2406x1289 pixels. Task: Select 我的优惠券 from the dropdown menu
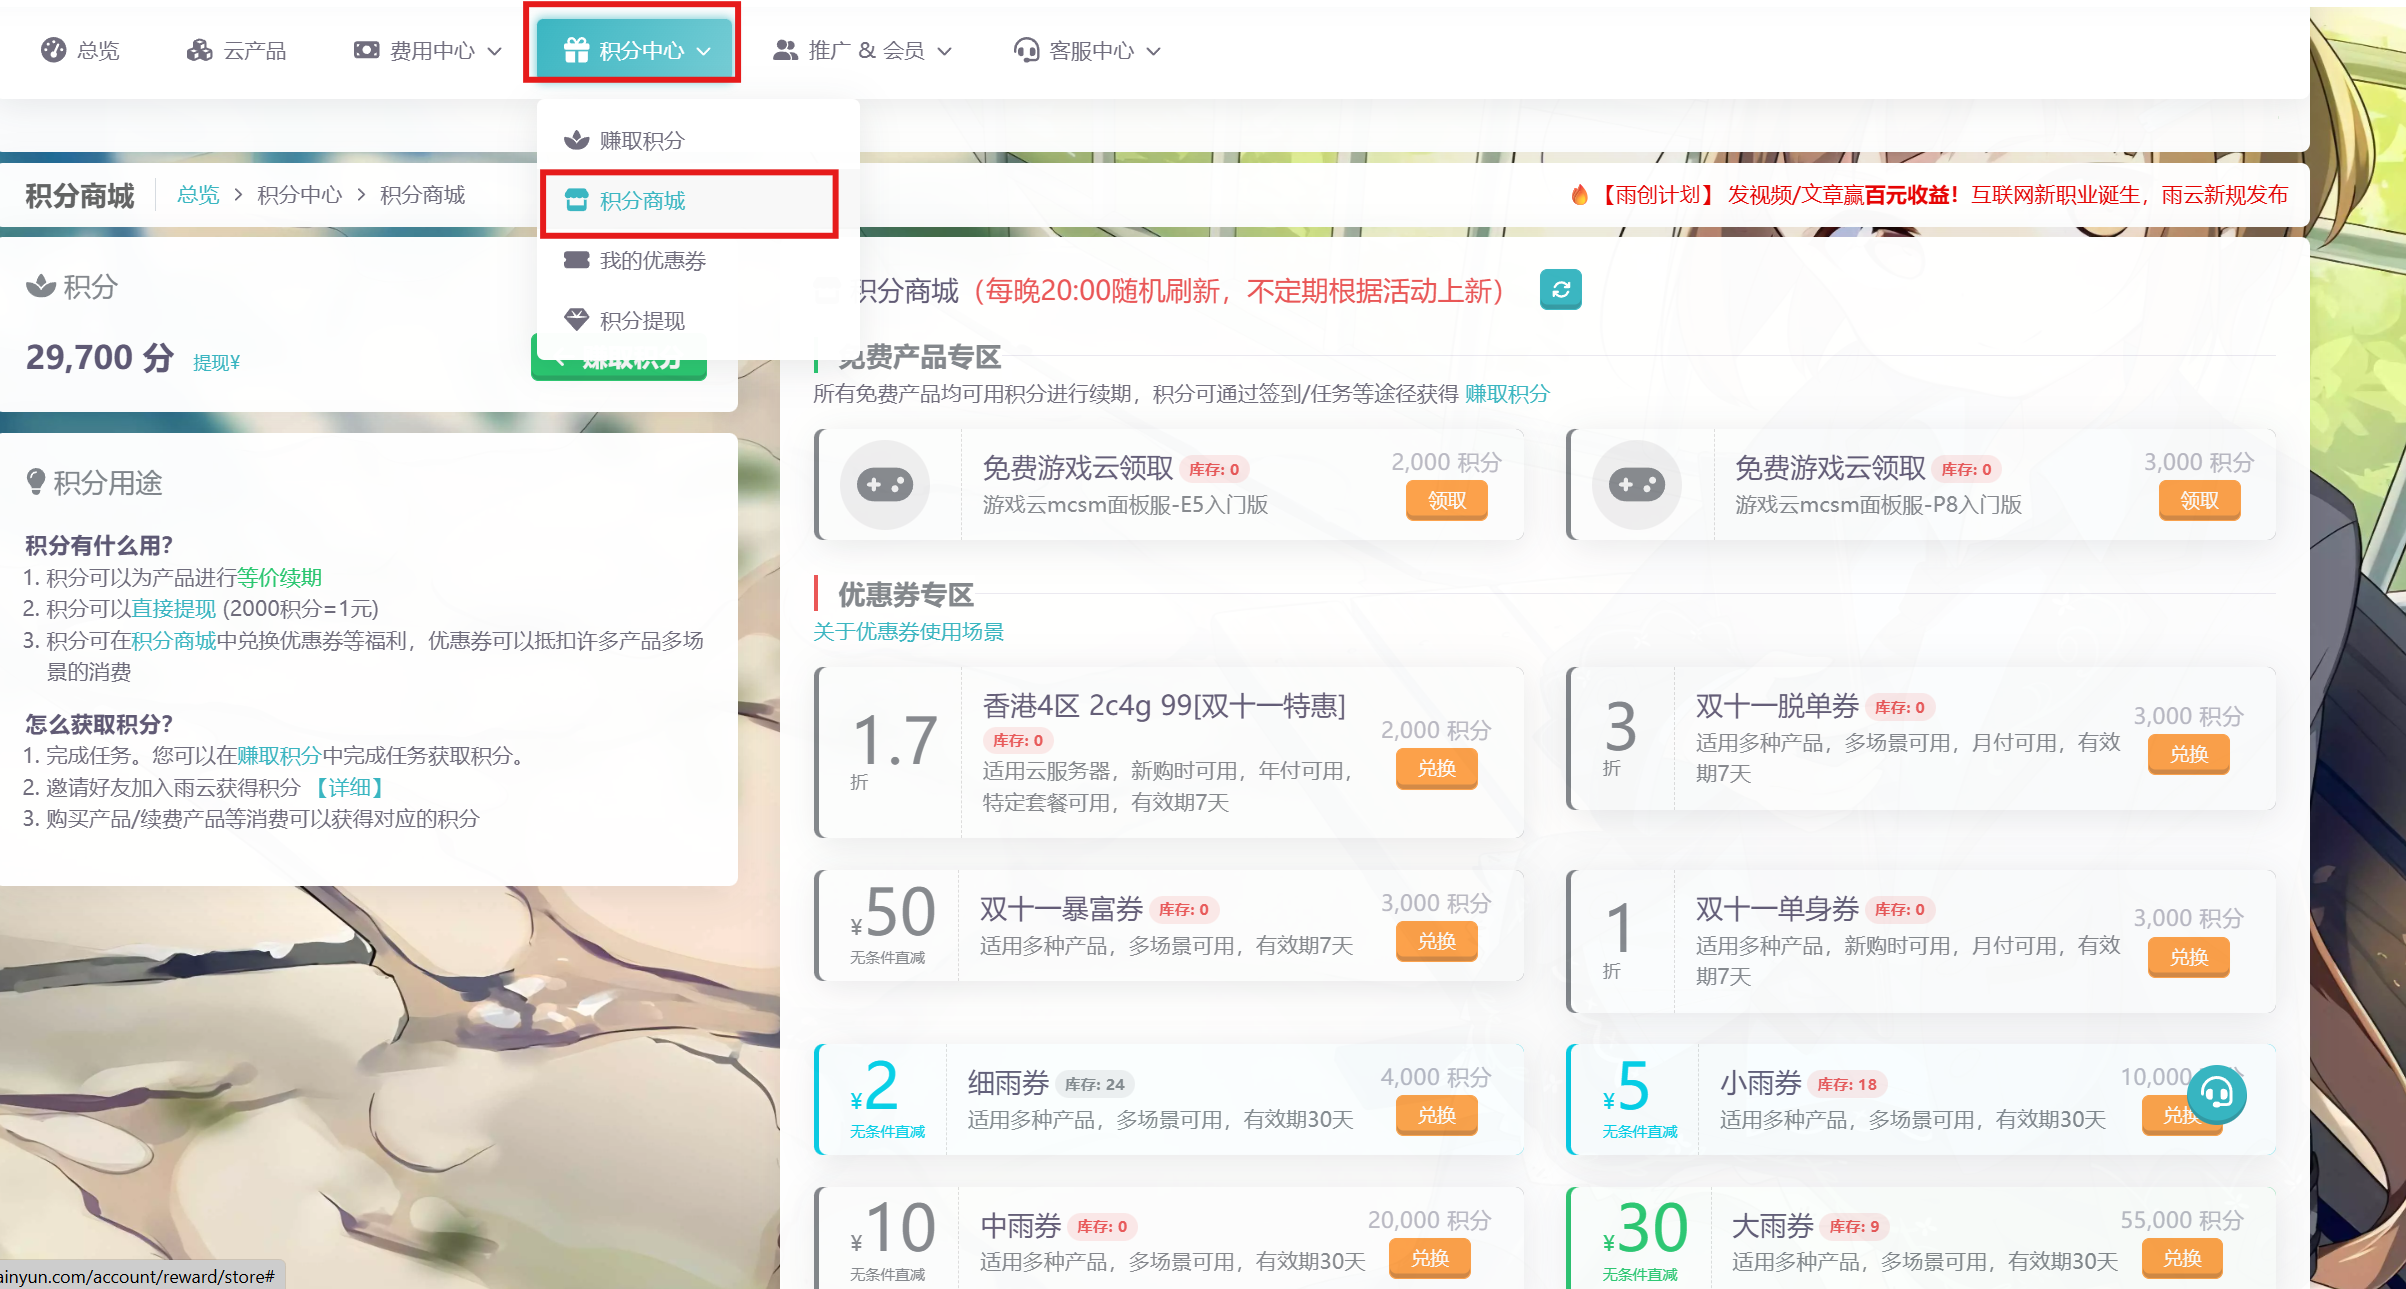click(652, 260)
